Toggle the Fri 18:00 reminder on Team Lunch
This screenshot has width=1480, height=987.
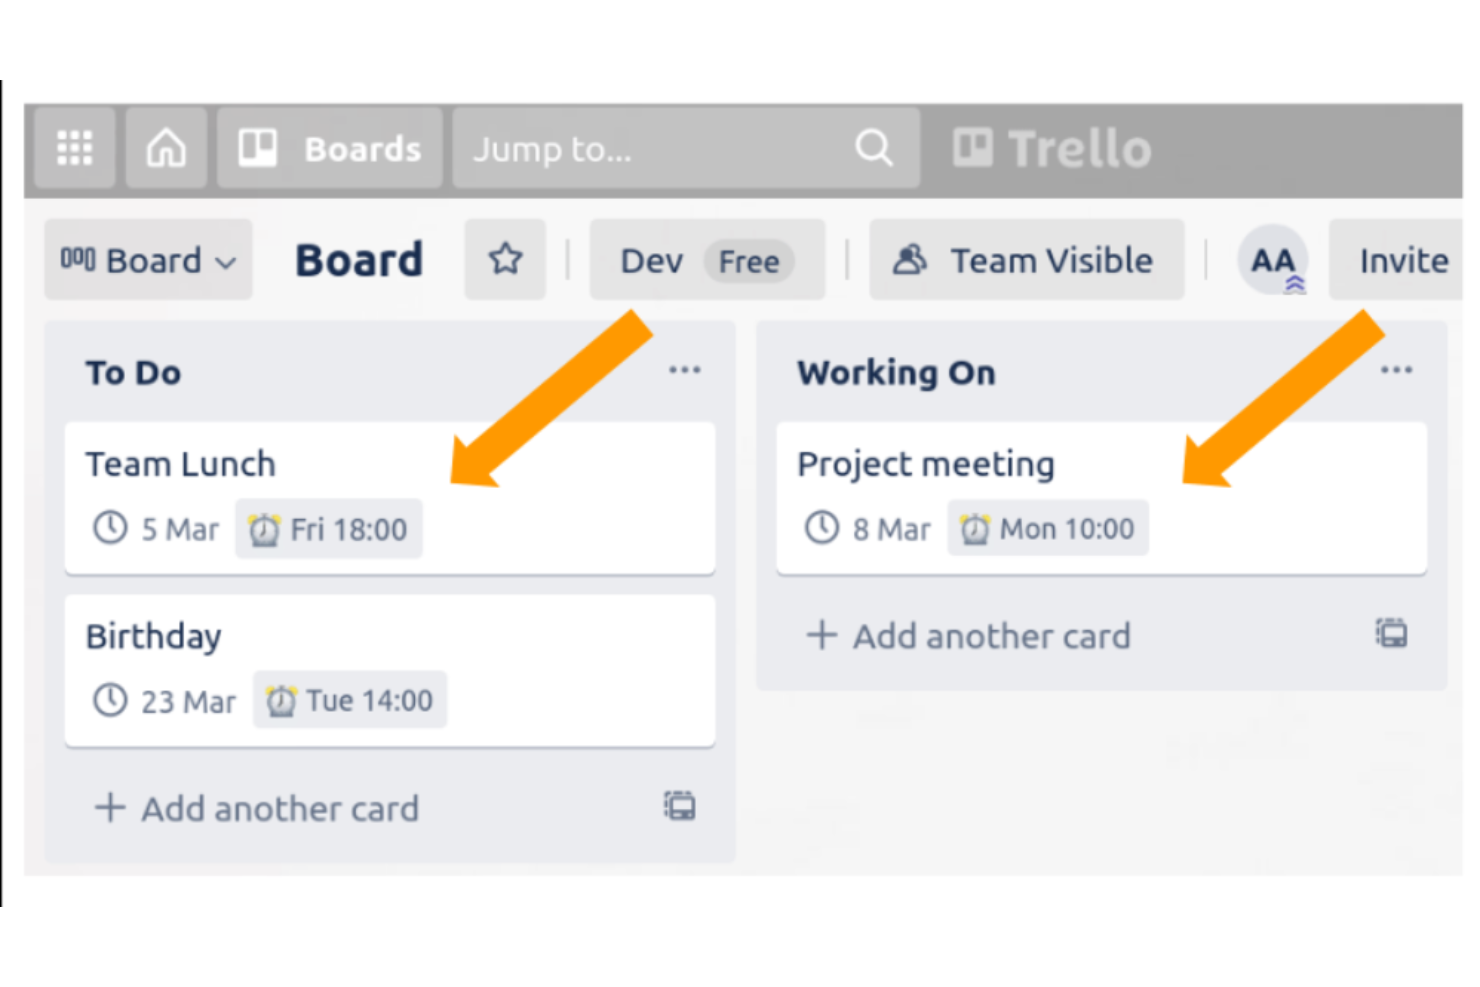click(329, 529)
